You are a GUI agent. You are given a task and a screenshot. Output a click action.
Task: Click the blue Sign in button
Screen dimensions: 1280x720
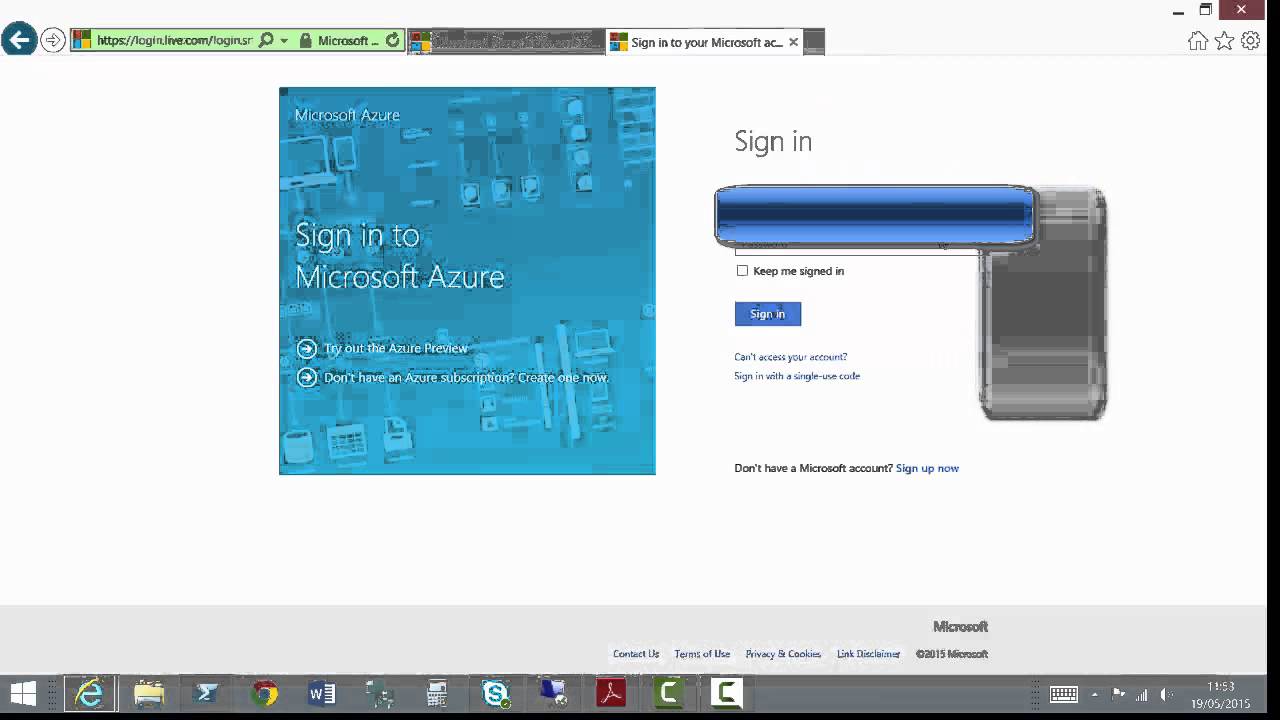768,314
